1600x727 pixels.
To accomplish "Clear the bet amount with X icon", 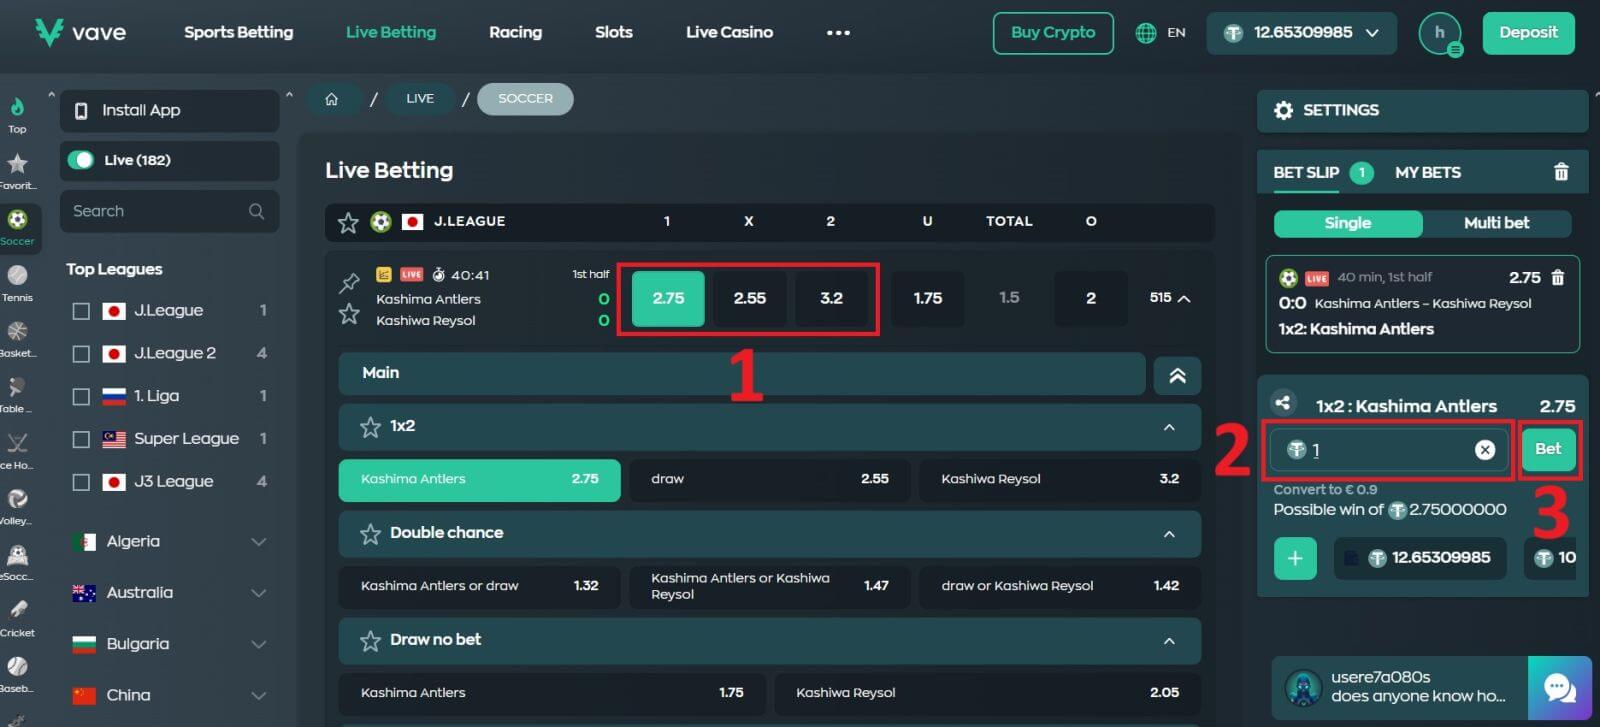I will pyautogui.click(x=1484, y=450).
